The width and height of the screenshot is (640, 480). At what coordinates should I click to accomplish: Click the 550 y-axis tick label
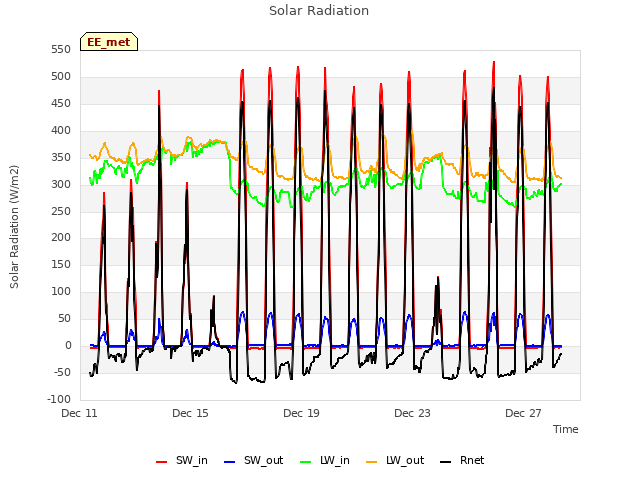click(x=61, y=50)
